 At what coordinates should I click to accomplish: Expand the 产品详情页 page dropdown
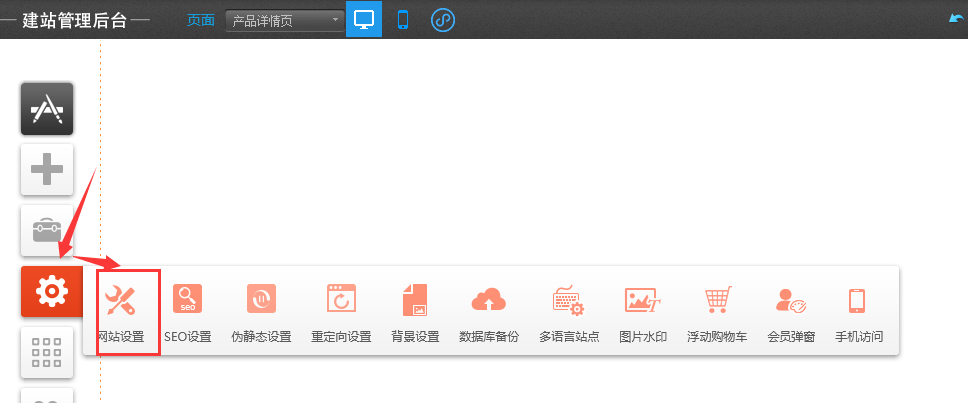[x=284, y=20]
